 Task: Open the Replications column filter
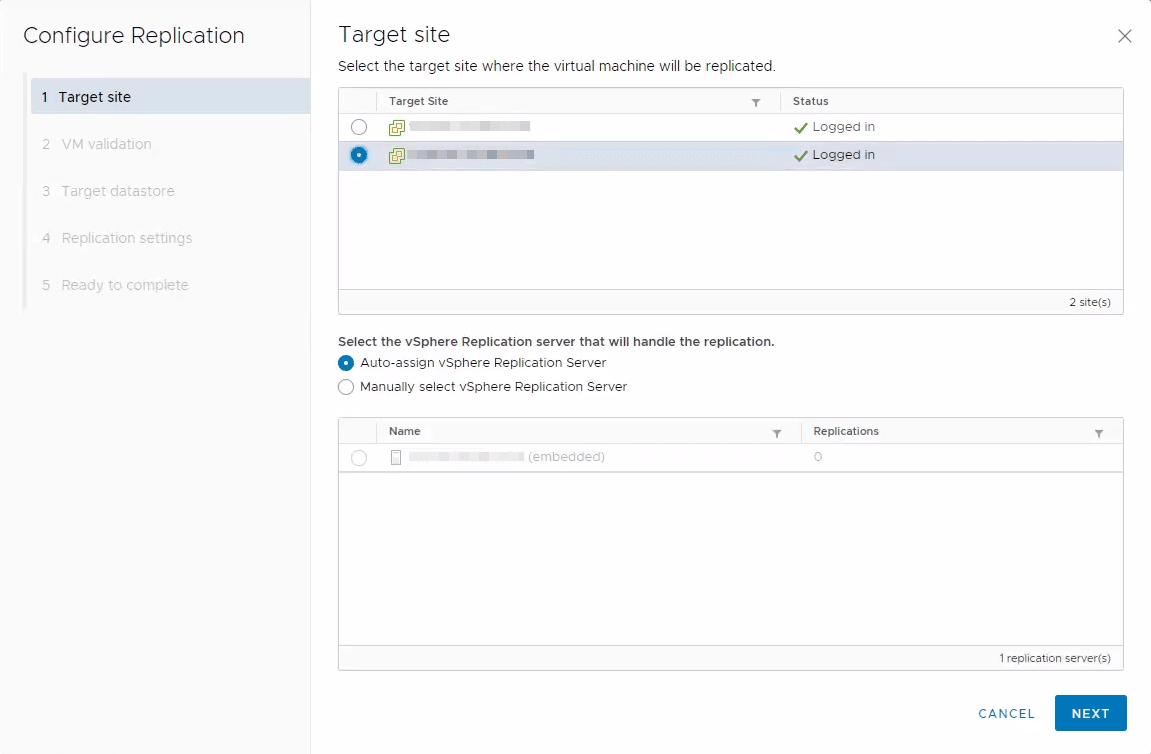pos(1099,433)
